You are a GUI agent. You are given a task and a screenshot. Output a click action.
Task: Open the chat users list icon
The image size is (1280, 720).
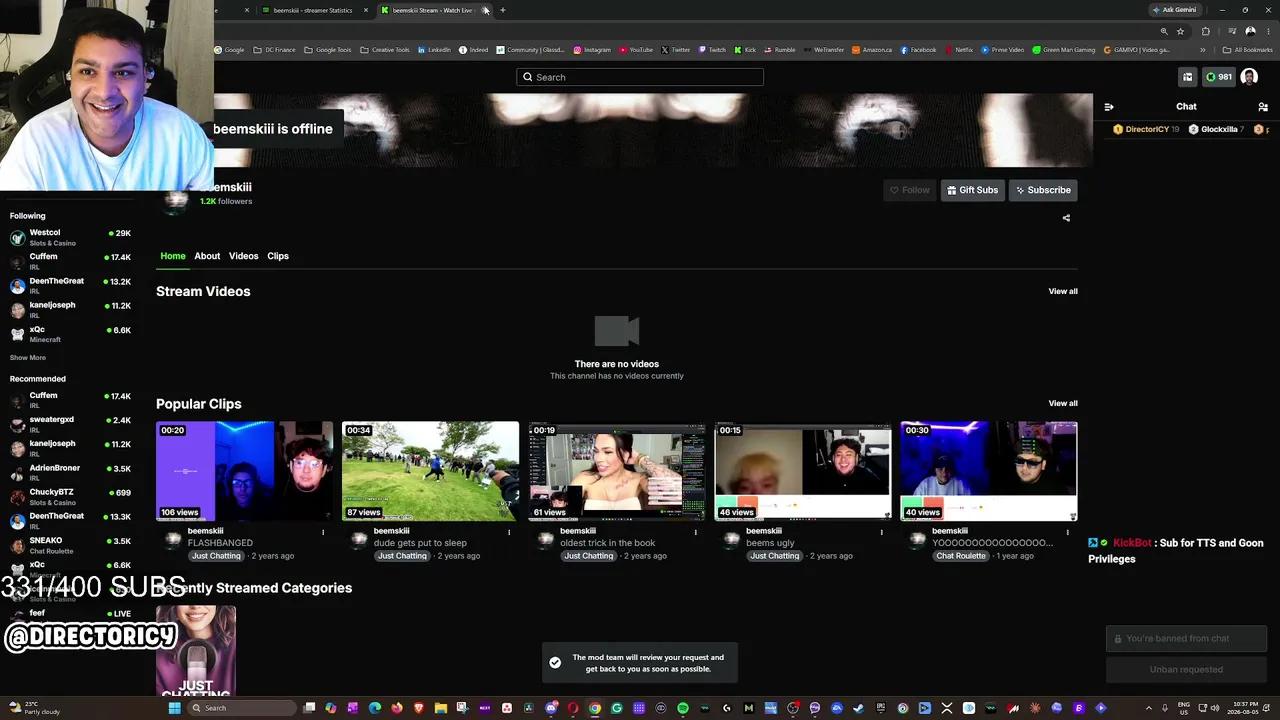point(1263,106)
